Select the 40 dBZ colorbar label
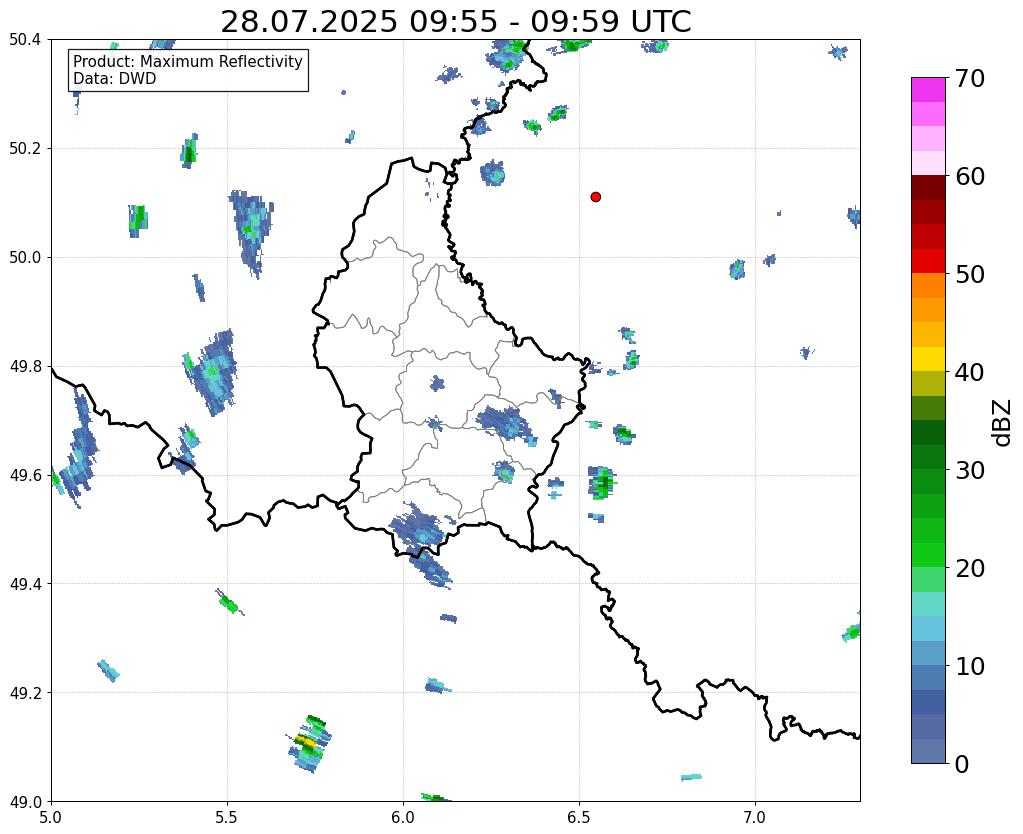 pos(970,372)
